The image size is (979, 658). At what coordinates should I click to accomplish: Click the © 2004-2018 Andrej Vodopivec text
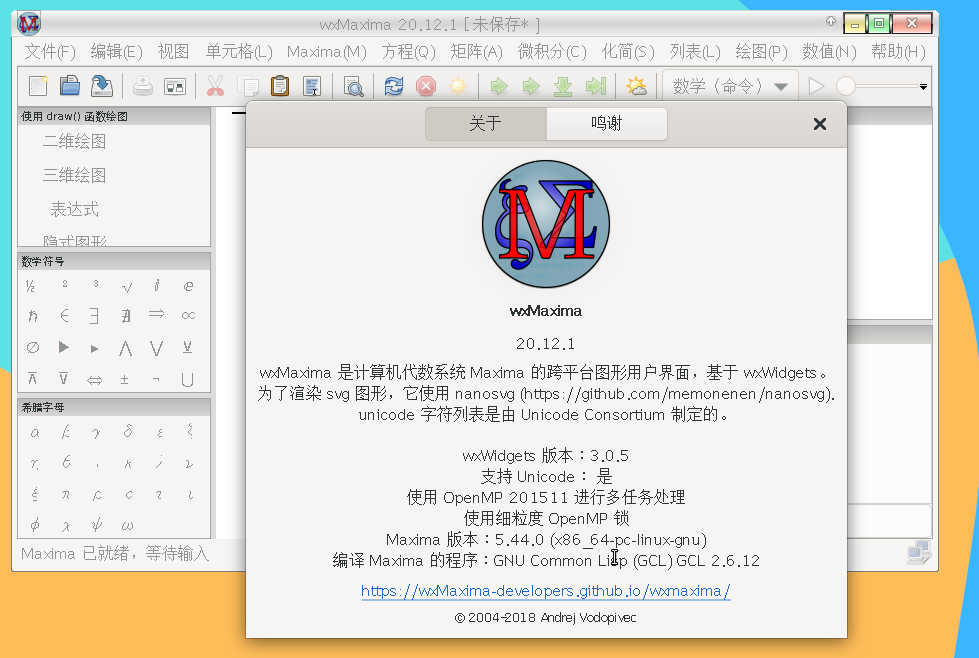click(546, 617)
